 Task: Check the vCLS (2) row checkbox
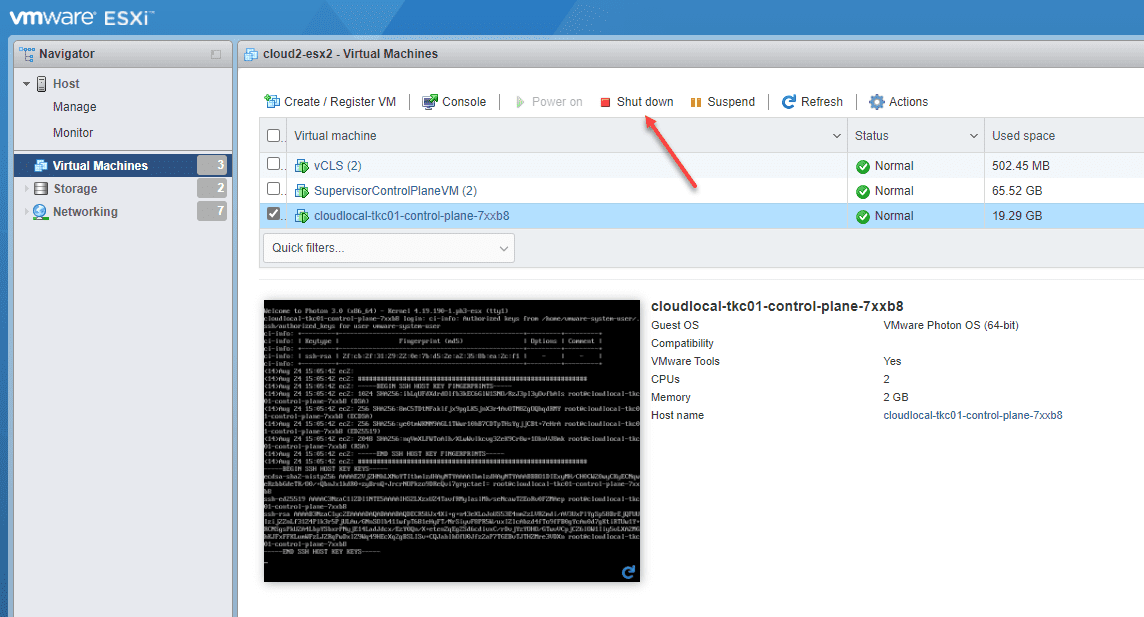[x=274, y=164]
